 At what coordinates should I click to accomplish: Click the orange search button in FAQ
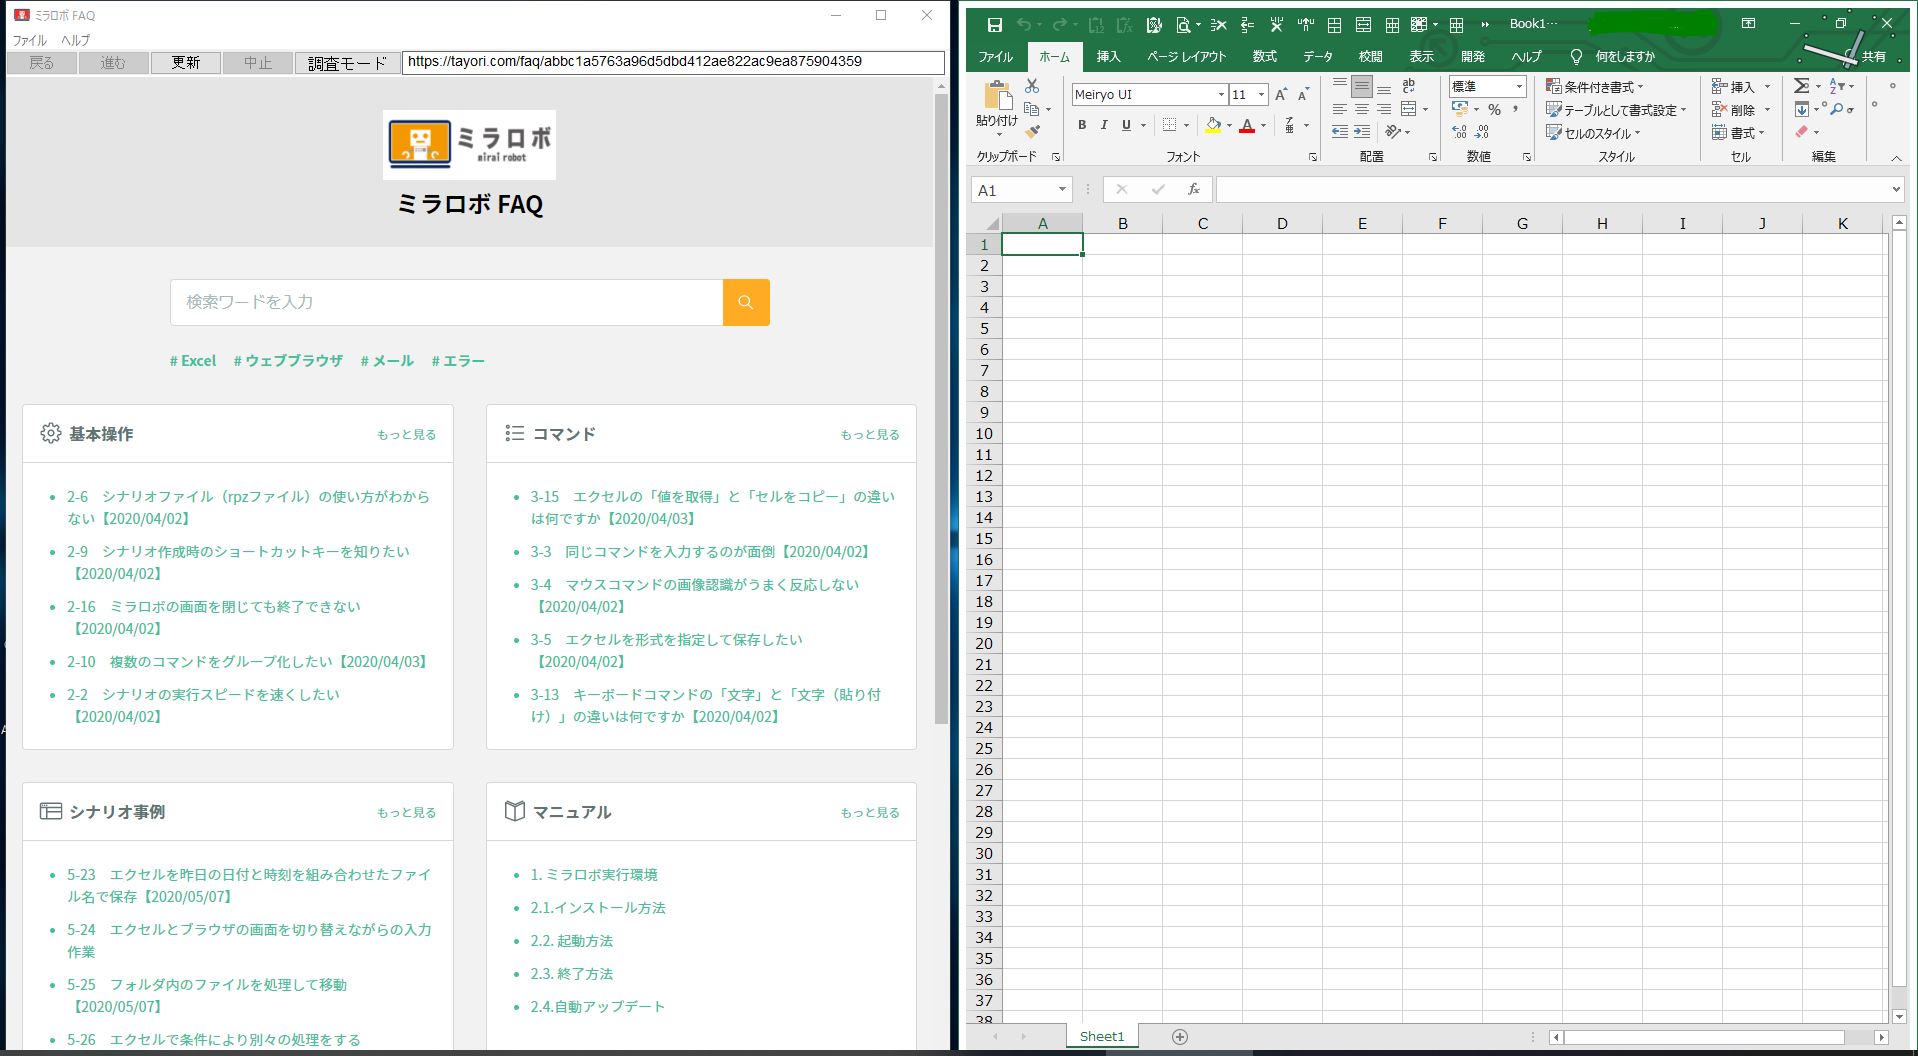745,302
